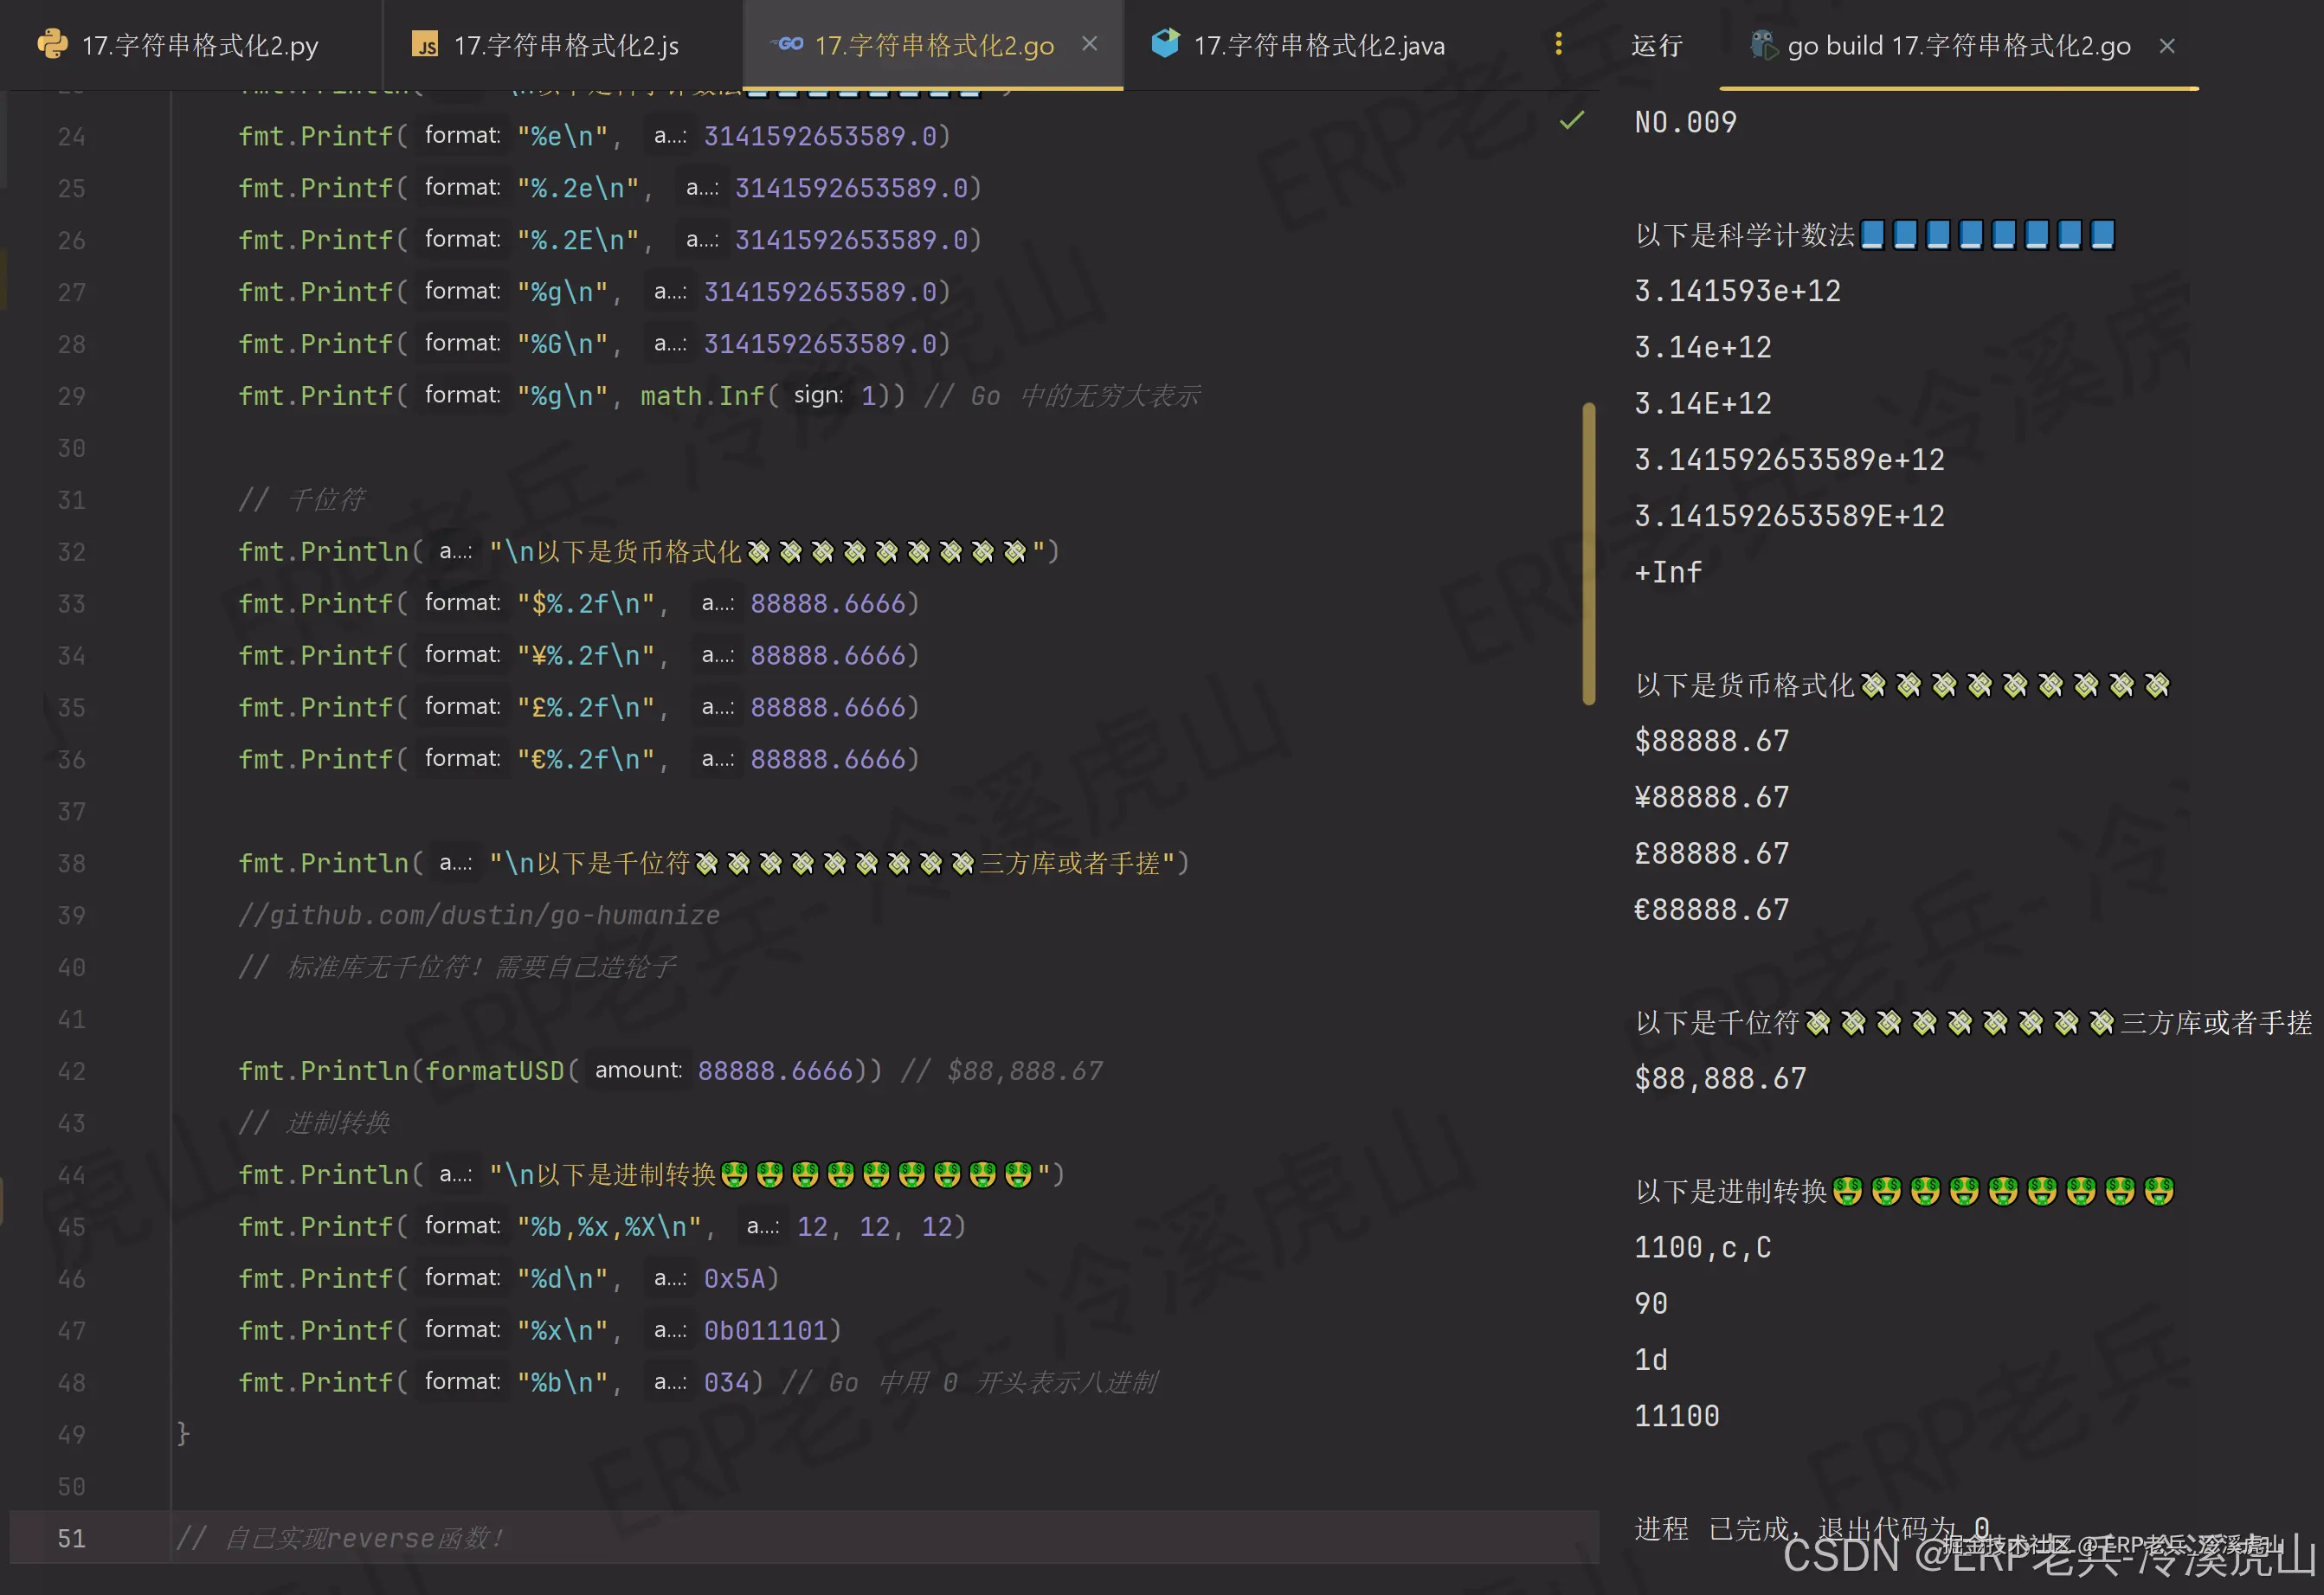Viewport: 2324px width, 1595px height.
Task: Click the Python file icon on the .py tab
Action: [52, 44]
